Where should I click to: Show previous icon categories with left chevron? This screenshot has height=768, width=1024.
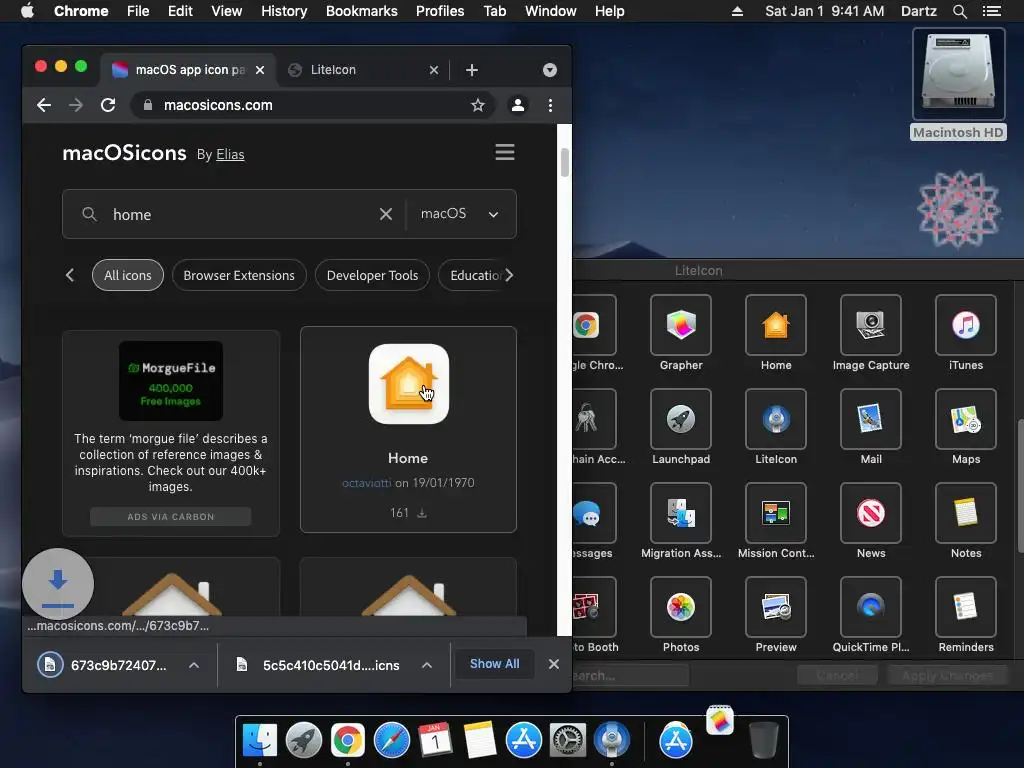pos(70,275)
